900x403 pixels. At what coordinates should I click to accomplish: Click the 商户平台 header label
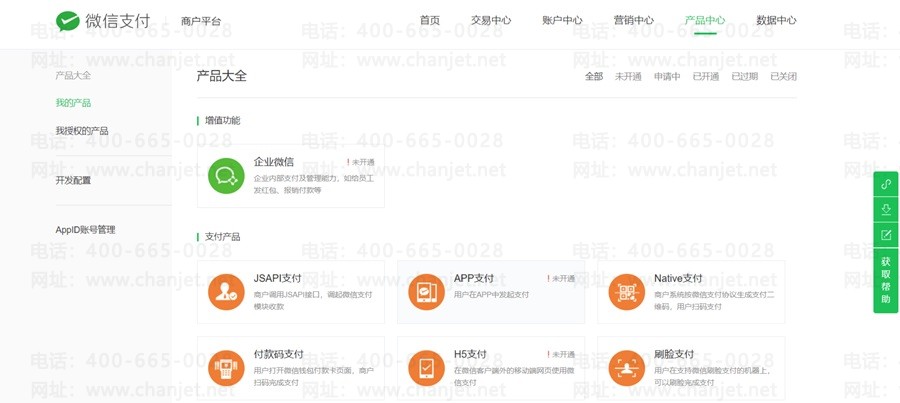200,21
